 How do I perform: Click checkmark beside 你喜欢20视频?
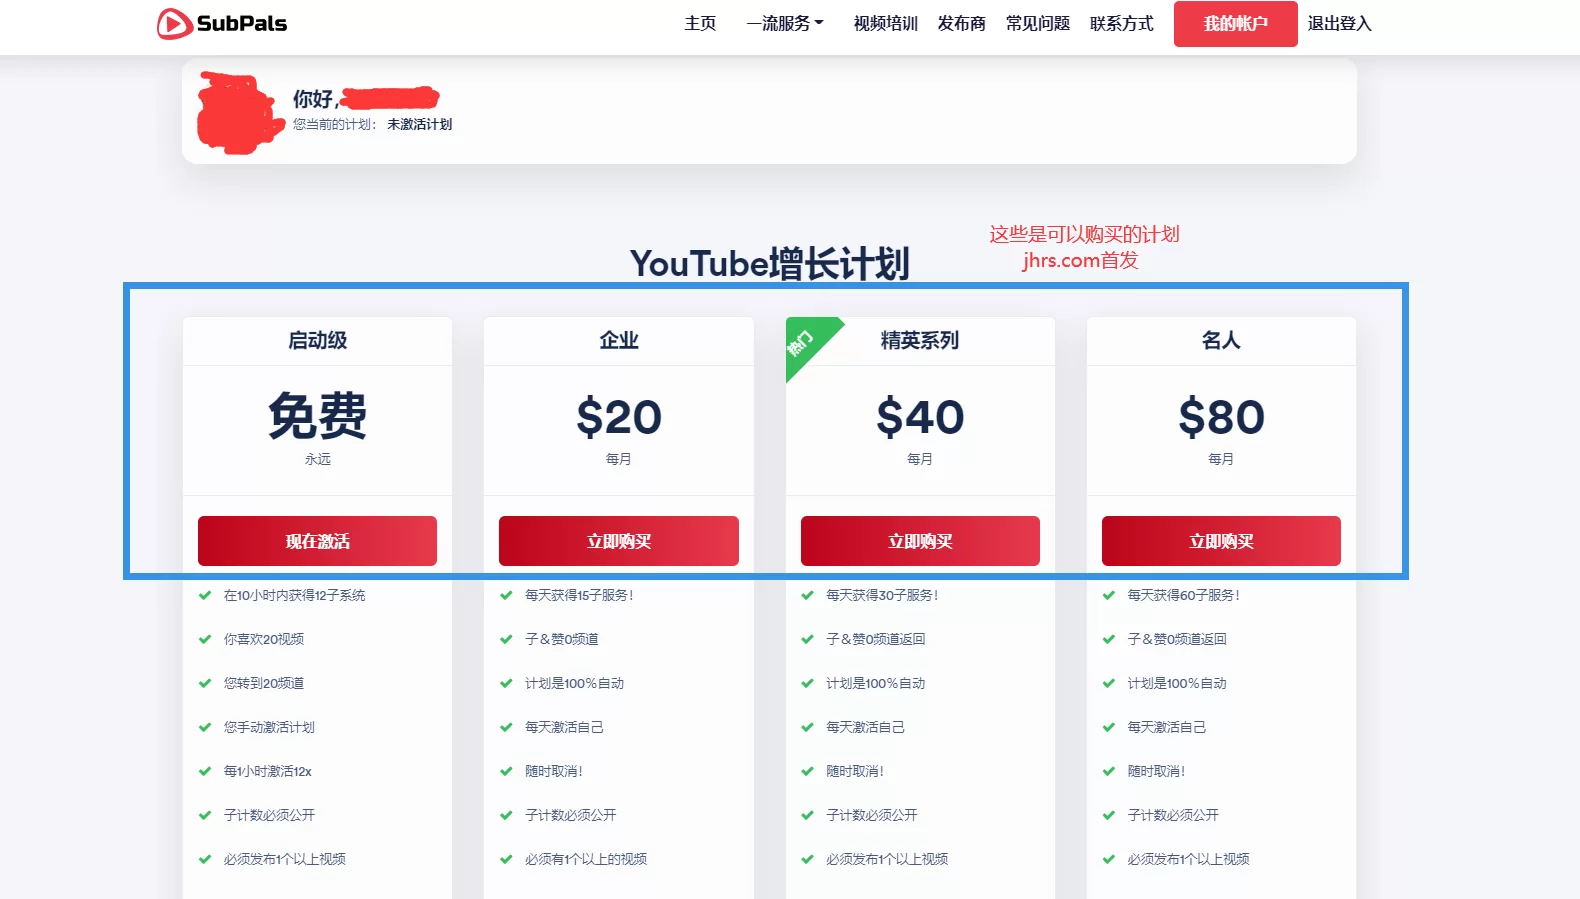[205, 639]
